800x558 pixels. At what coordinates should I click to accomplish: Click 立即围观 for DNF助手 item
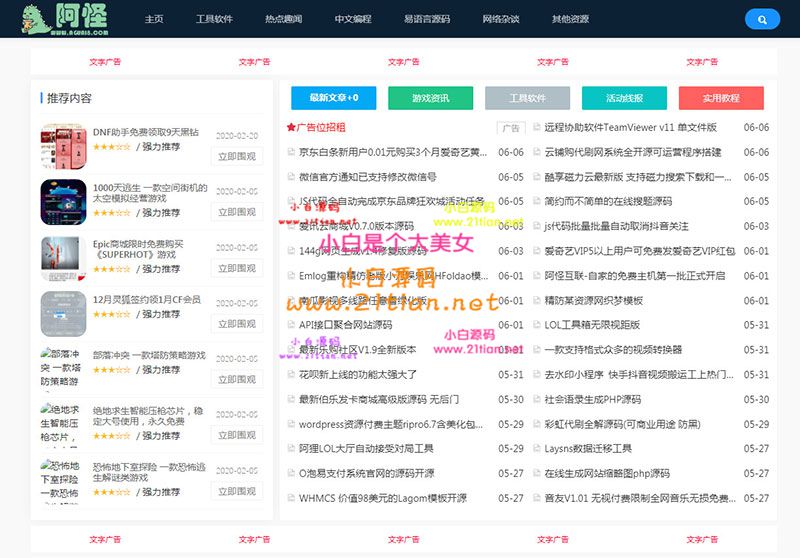pyautogui.click(x=237, y=156)
